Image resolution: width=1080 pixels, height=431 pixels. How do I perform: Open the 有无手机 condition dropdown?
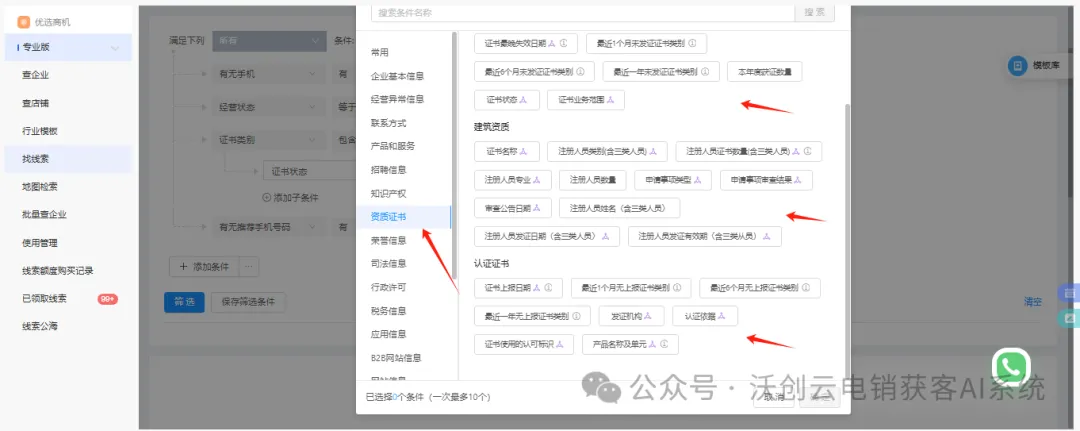(x=269, y=74)
